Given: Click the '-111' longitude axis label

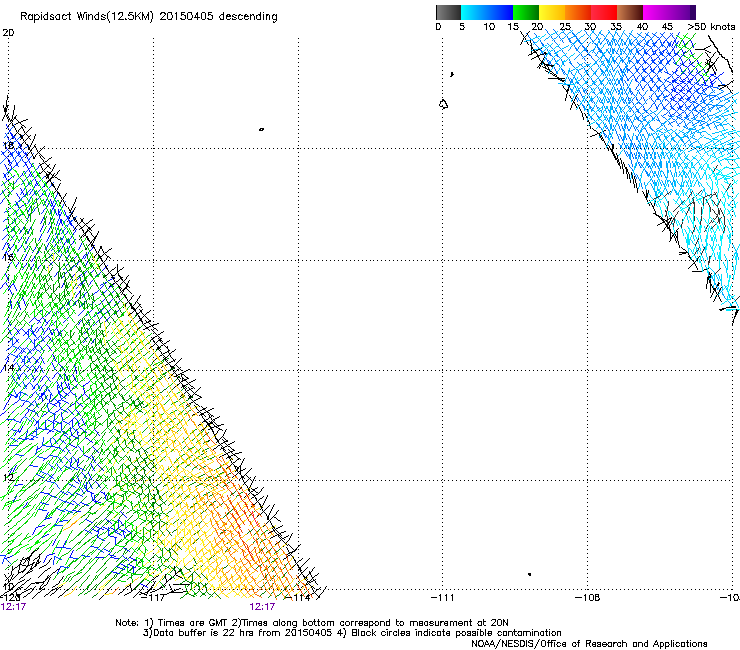Looking at the screenshot, I should click(443, 598).
